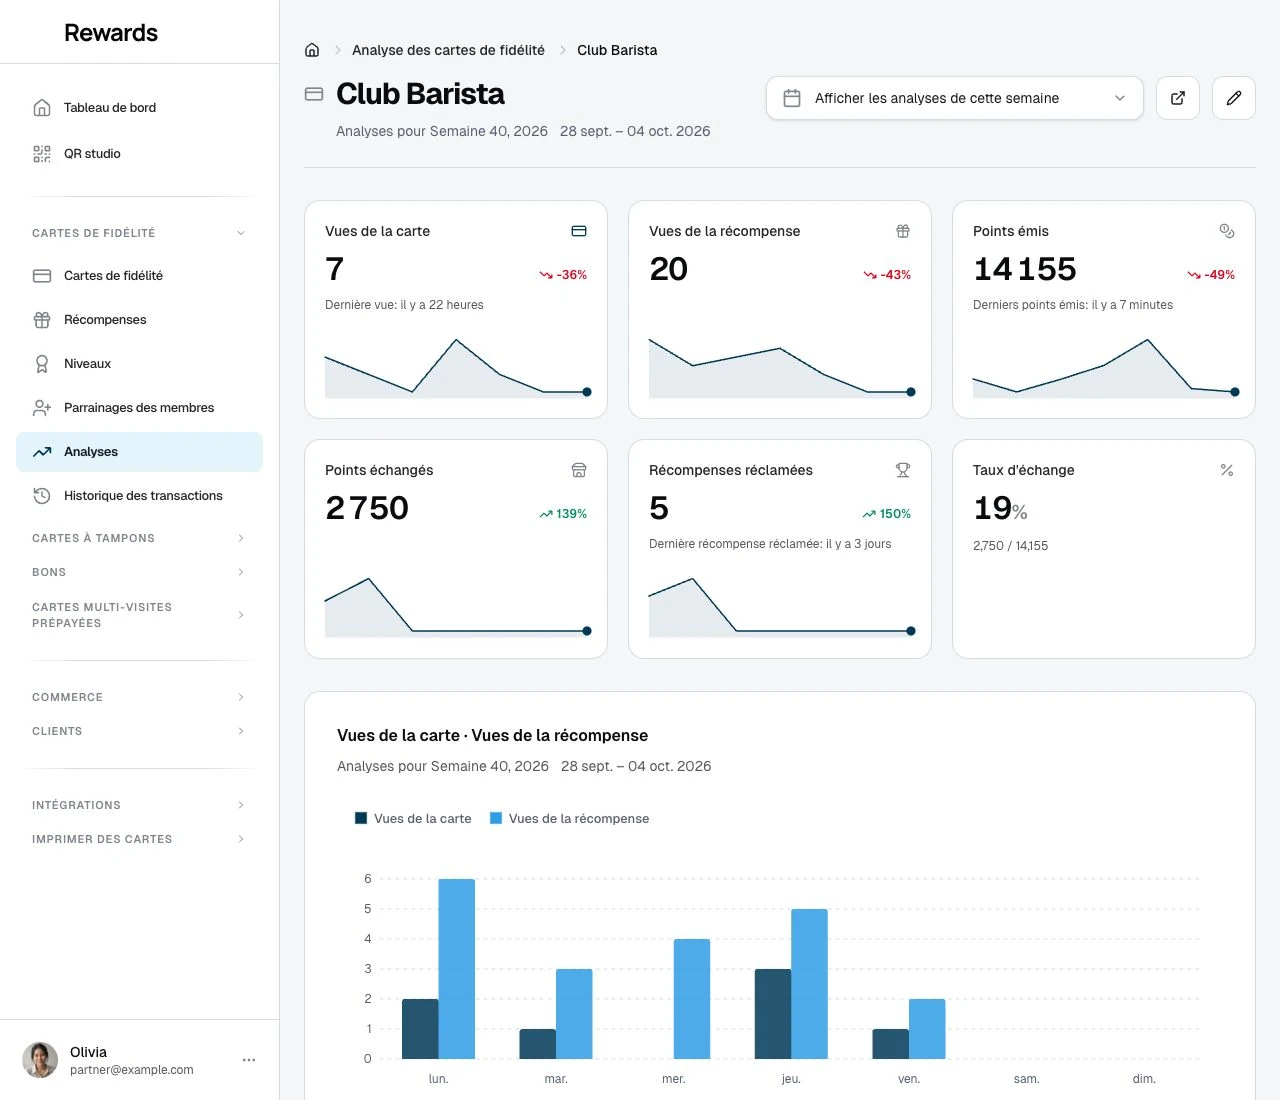Screen dimensions: 1280x1100
Task: Click the three-dot menu beside Olivia
Action: 249,1060
